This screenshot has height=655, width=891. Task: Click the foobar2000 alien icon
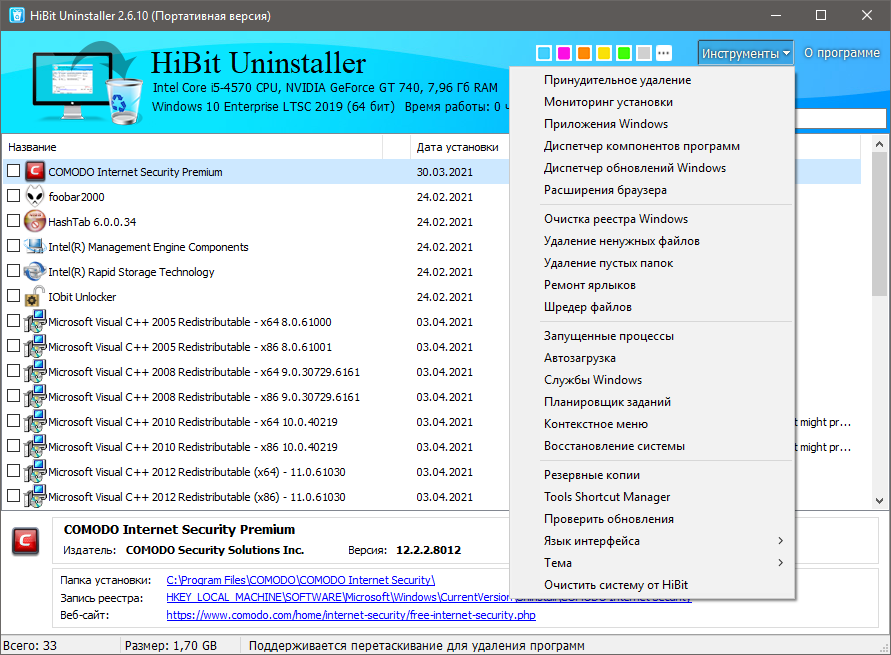(x=35, y=197)
